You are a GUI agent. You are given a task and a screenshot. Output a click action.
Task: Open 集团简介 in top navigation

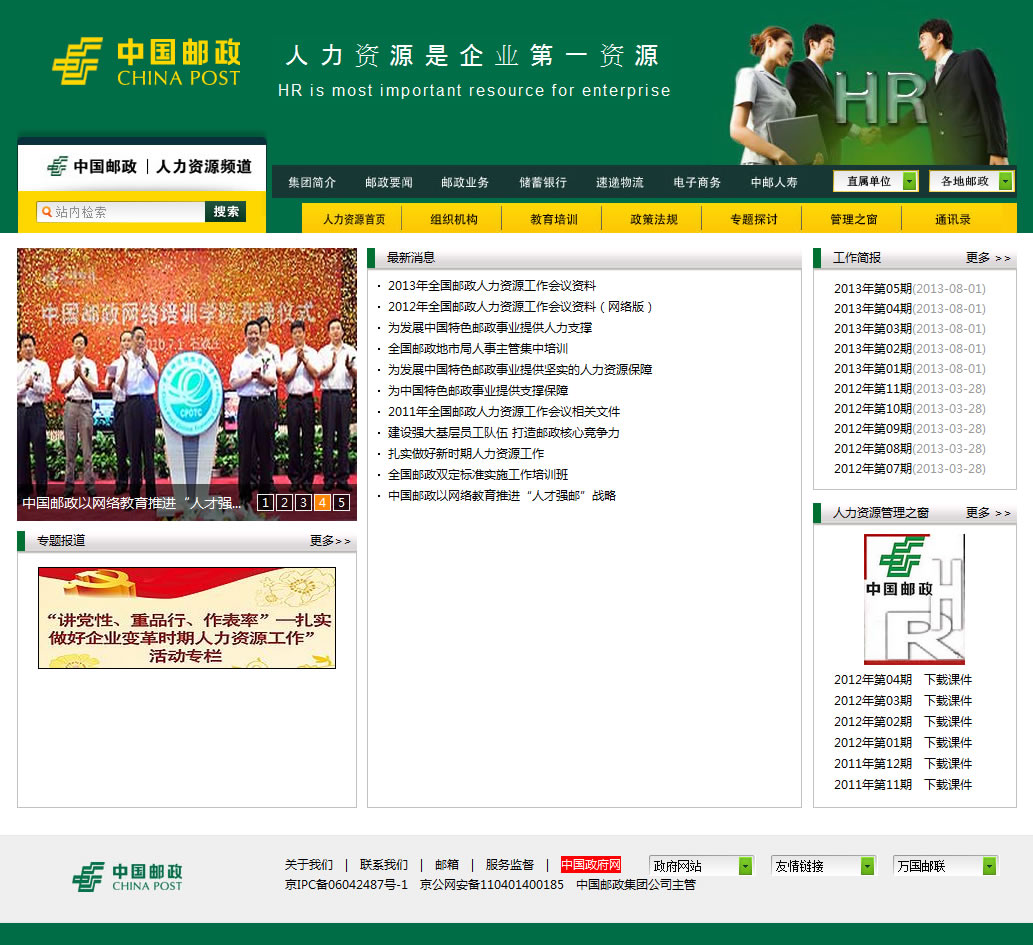(312, 183)
